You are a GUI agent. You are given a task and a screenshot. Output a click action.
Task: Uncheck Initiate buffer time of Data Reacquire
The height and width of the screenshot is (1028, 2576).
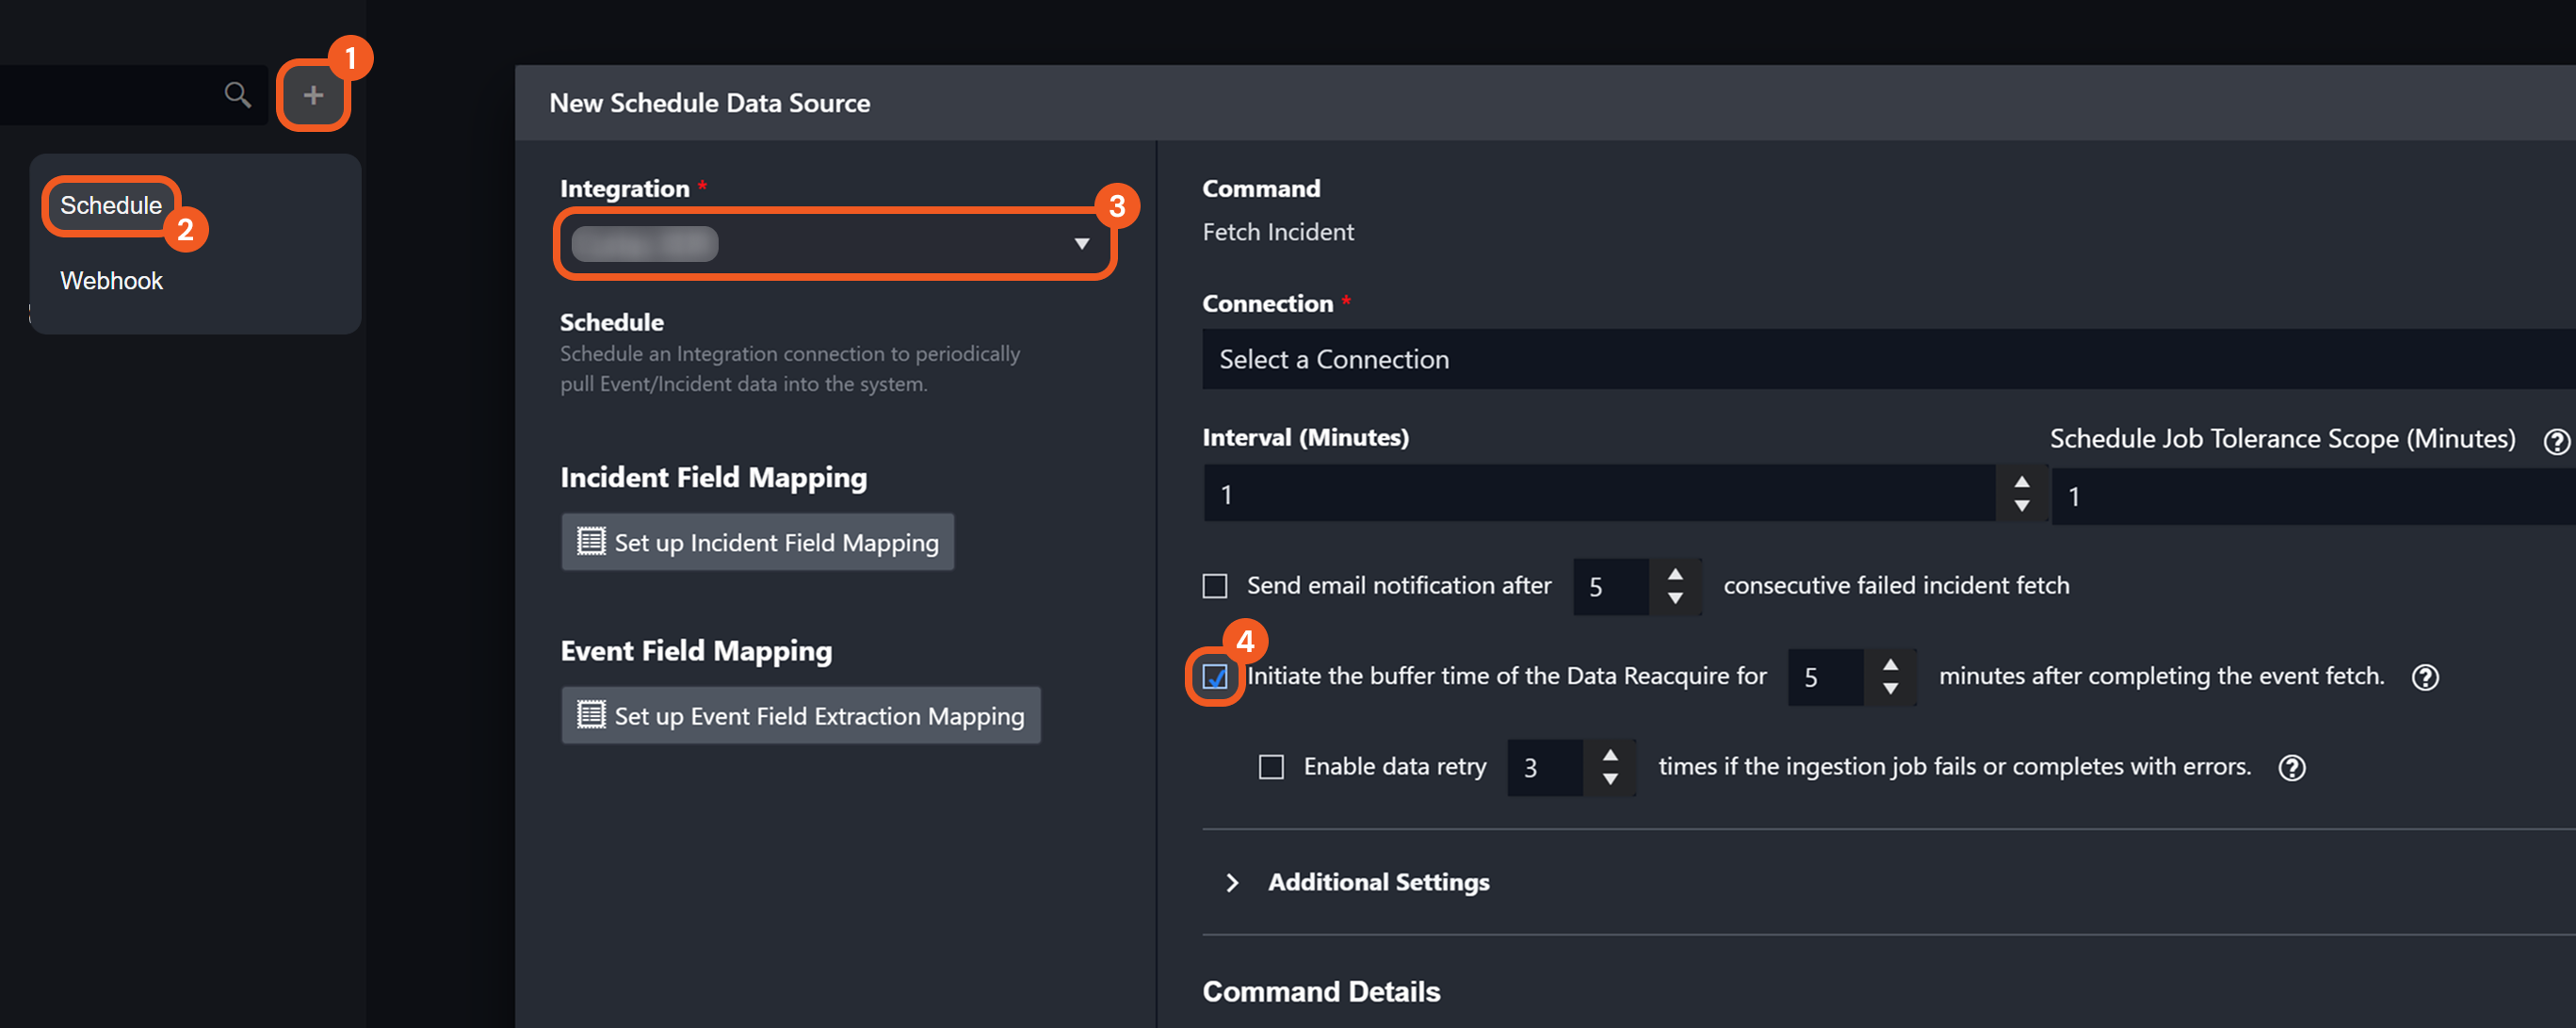pos(1214,677)
